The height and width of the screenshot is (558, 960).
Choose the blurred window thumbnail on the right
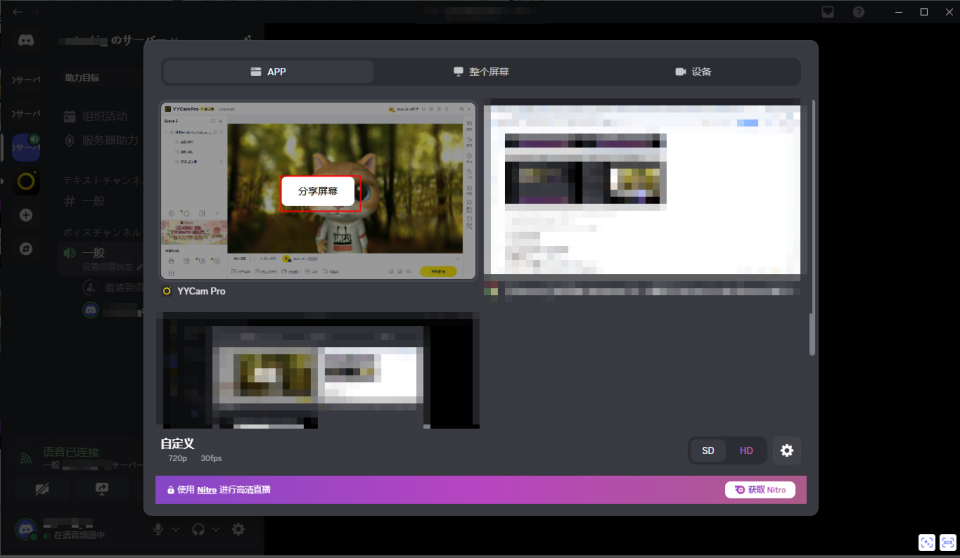click(x=642, y=190)
